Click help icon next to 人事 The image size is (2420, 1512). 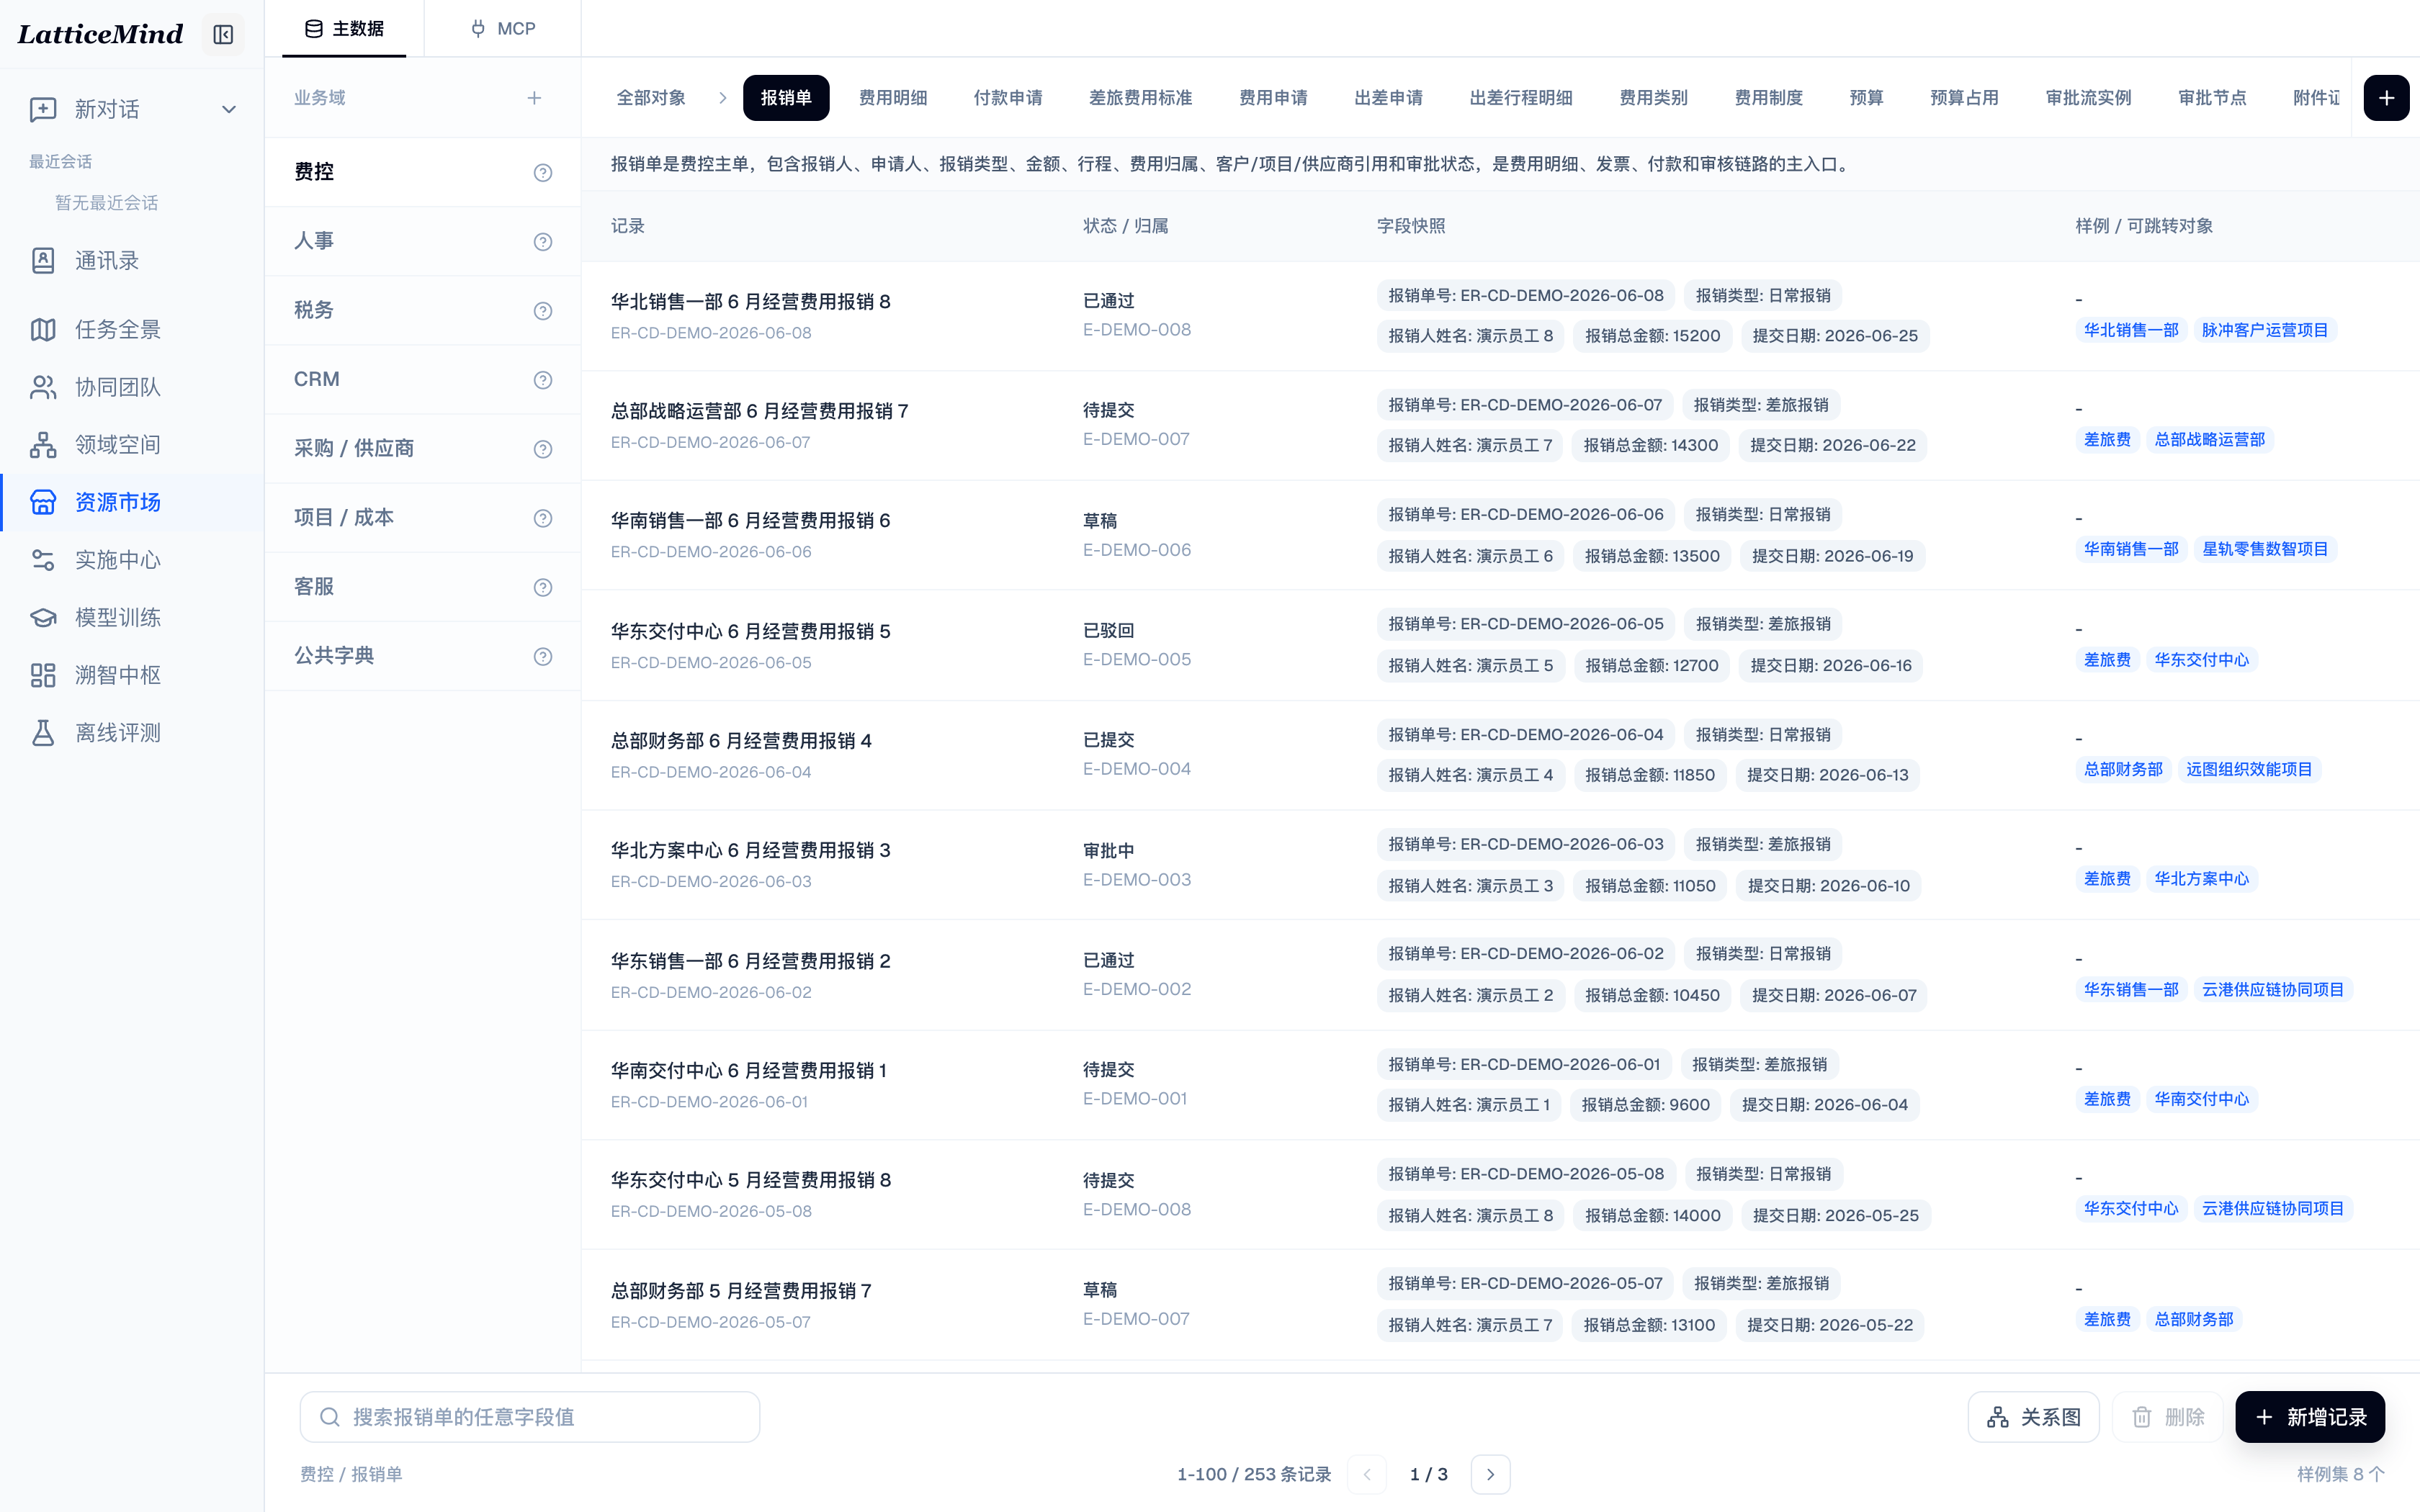(x=543, y=242)
